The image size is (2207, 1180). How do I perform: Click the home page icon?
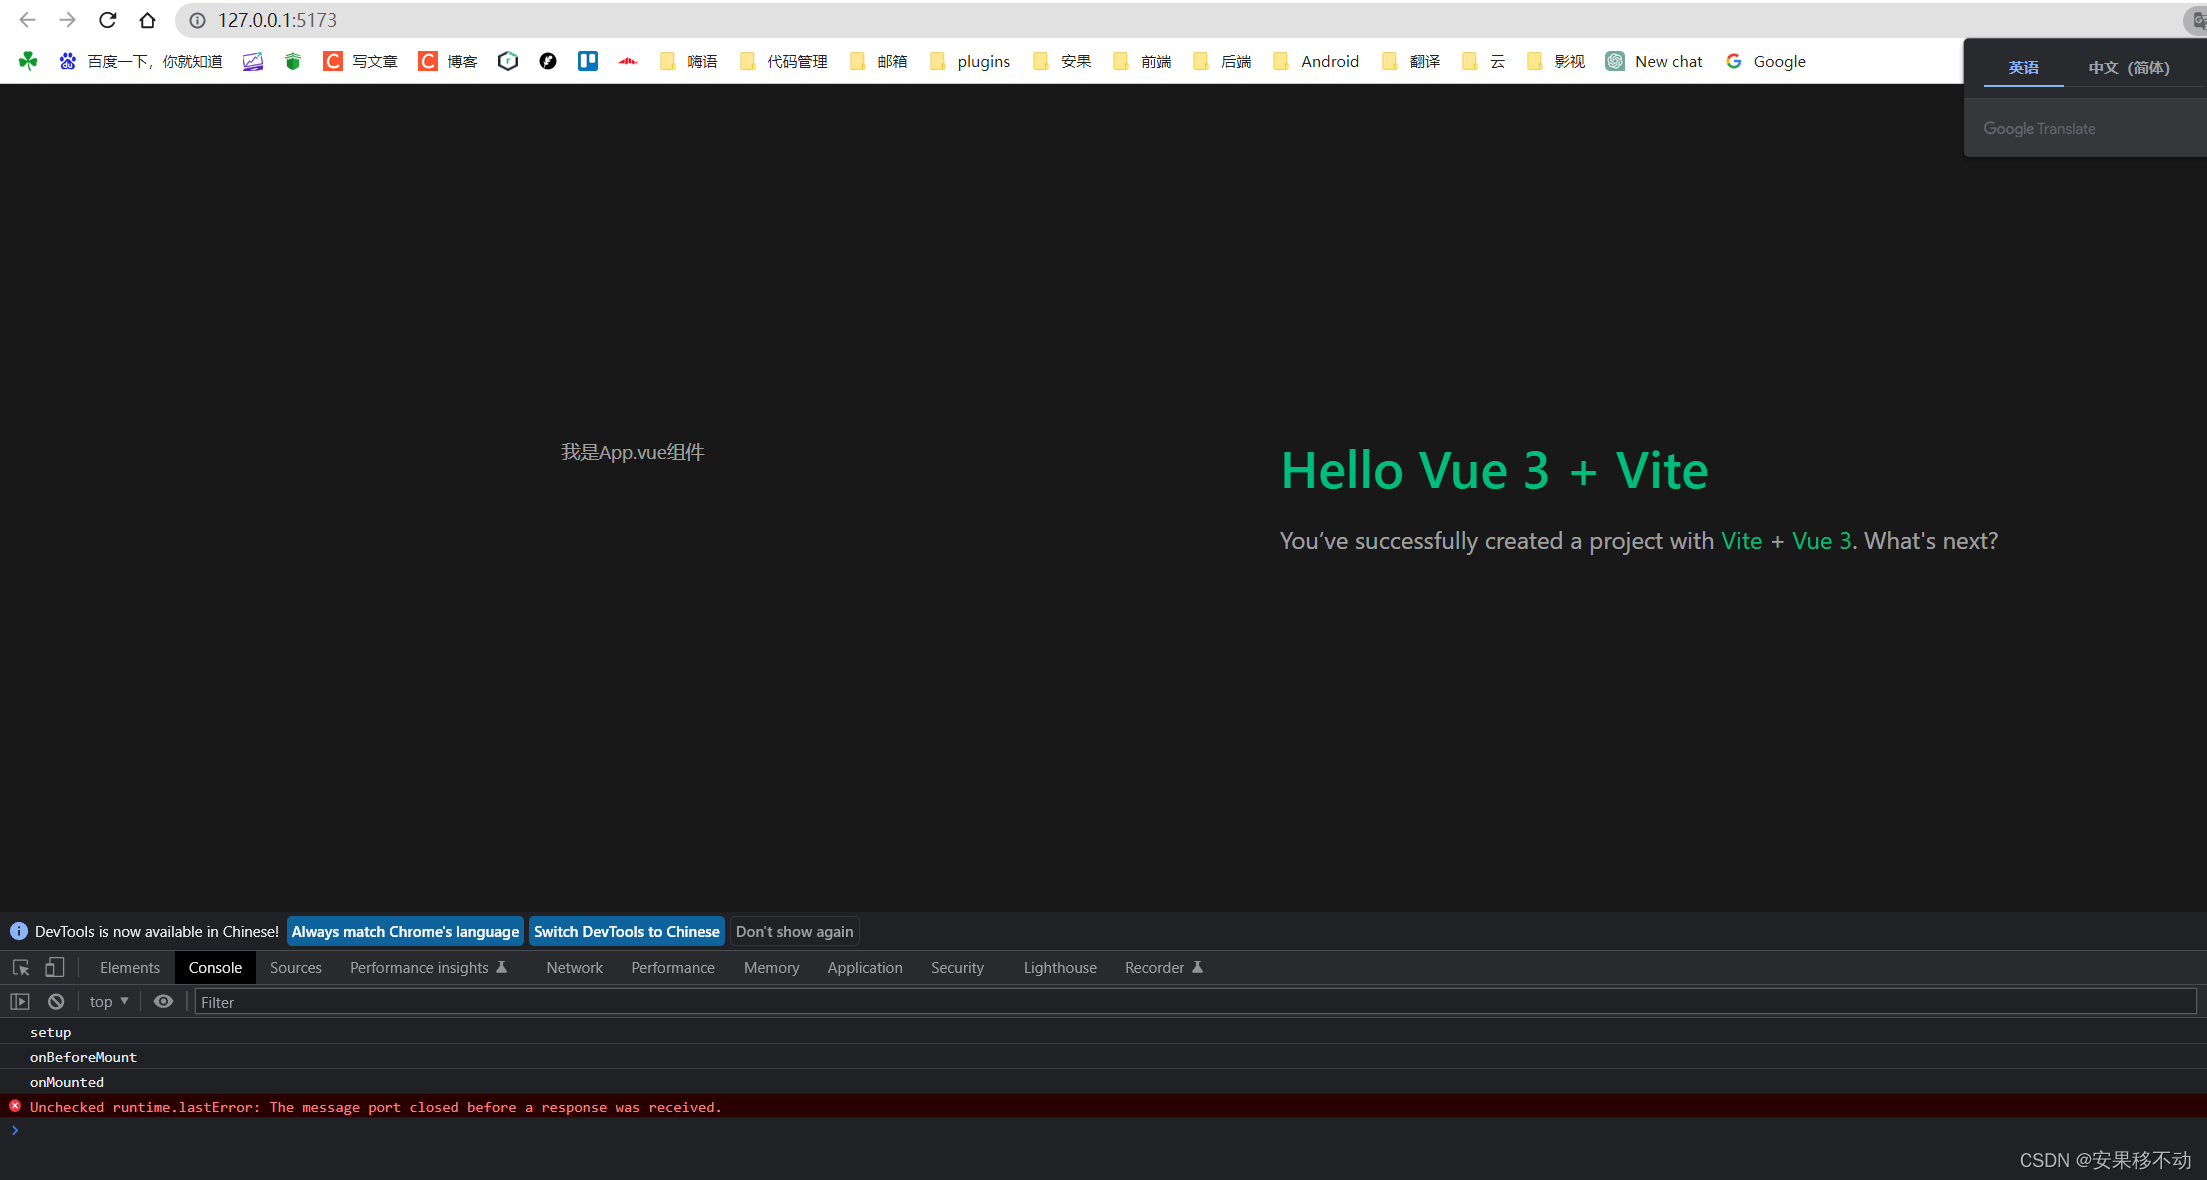148,20
